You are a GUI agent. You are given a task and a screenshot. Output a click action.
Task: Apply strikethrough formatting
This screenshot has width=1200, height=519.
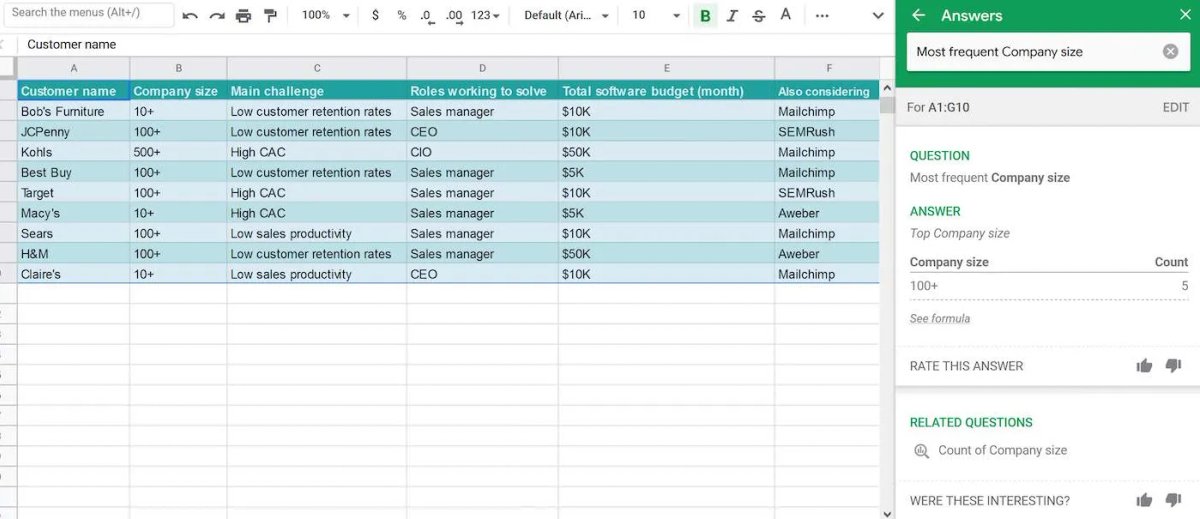point(759,16)
